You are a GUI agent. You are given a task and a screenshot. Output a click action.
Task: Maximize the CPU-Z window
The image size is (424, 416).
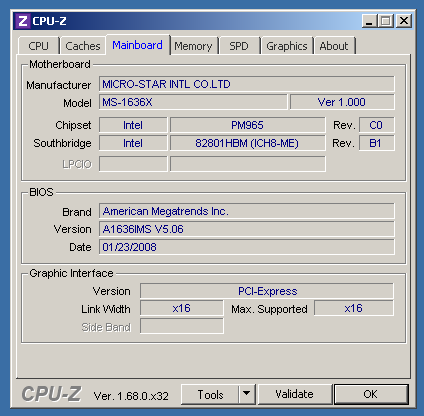pos(386,21)
